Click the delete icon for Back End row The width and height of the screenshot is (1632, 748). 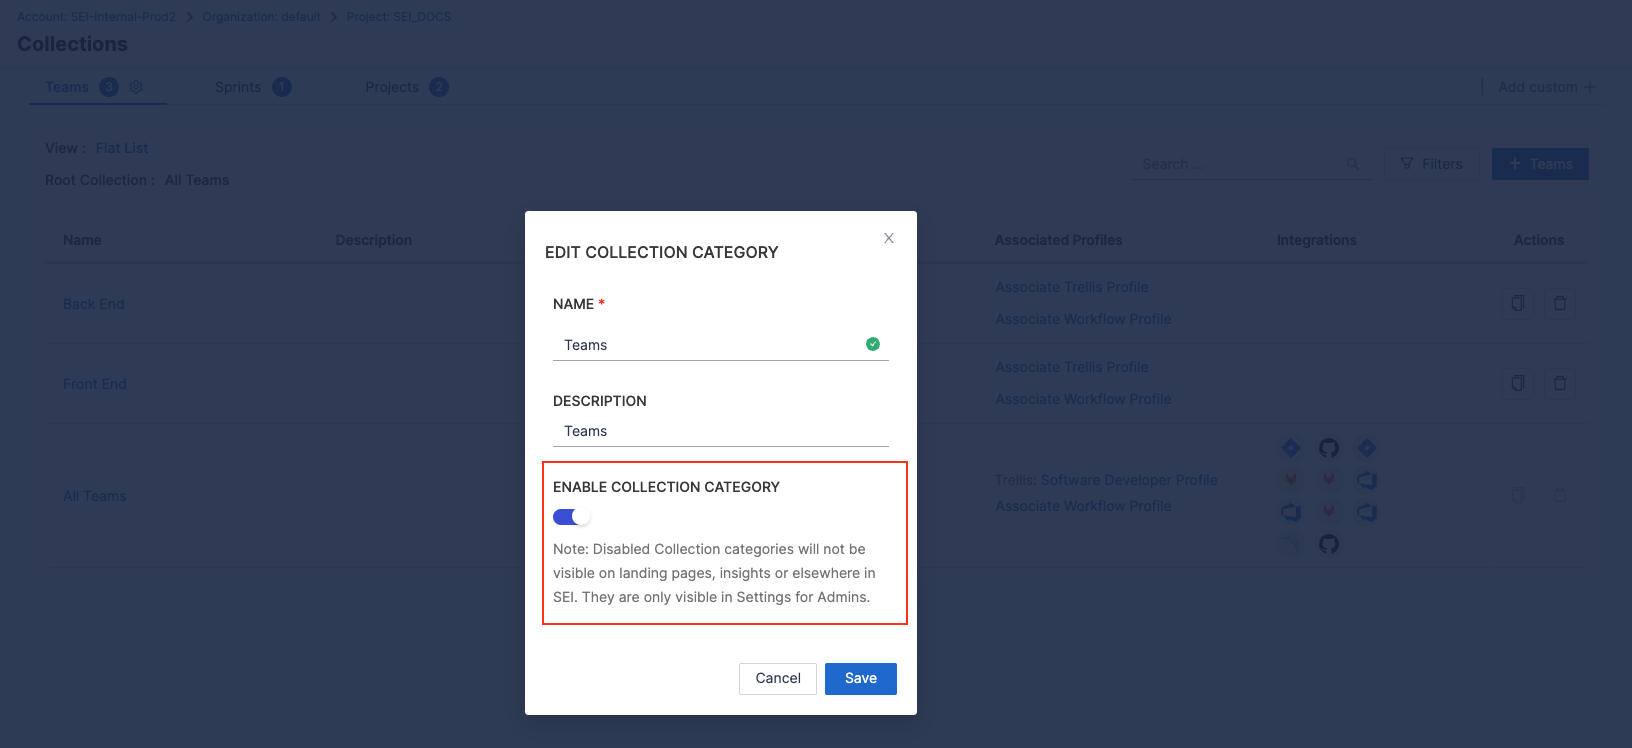tap(1559, 303)
